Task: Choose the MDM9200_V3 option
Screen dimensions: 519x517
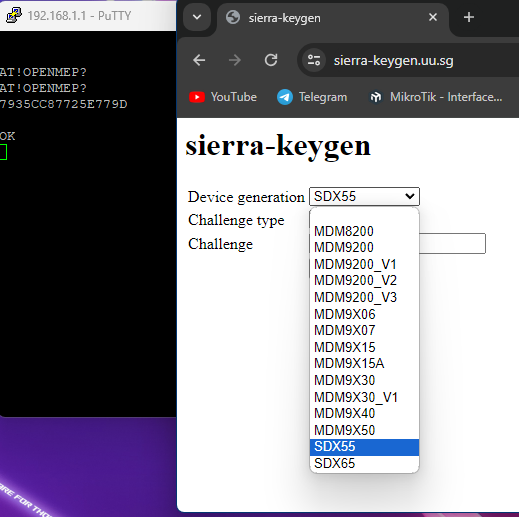Action: tap(364, 297)
